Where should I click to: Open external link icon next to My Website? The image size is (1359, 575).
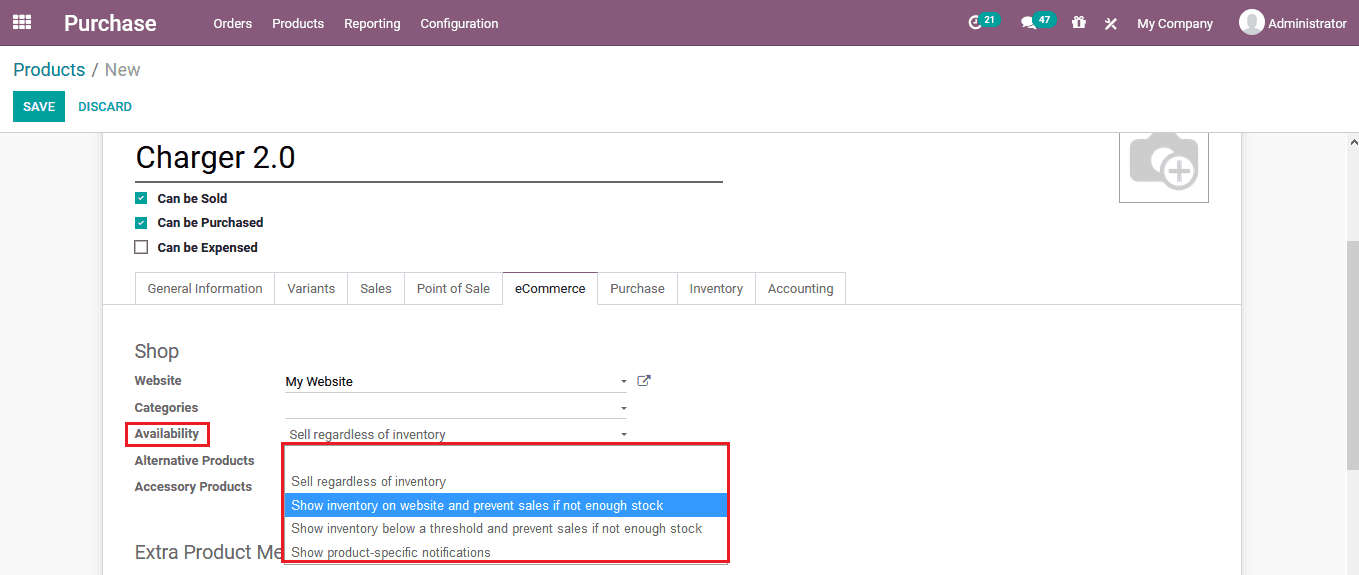click(644, 381)
